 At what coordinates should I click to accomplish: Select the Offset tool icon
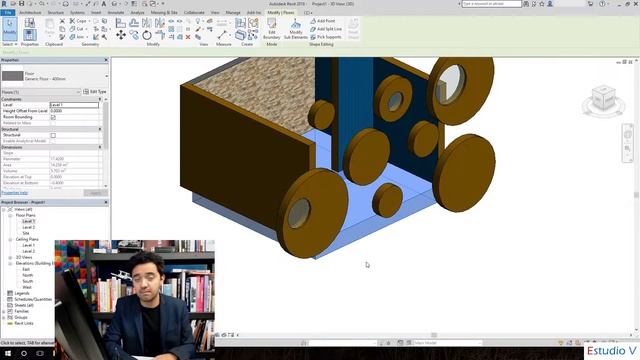pyautogui.click(x=134, y=23)
